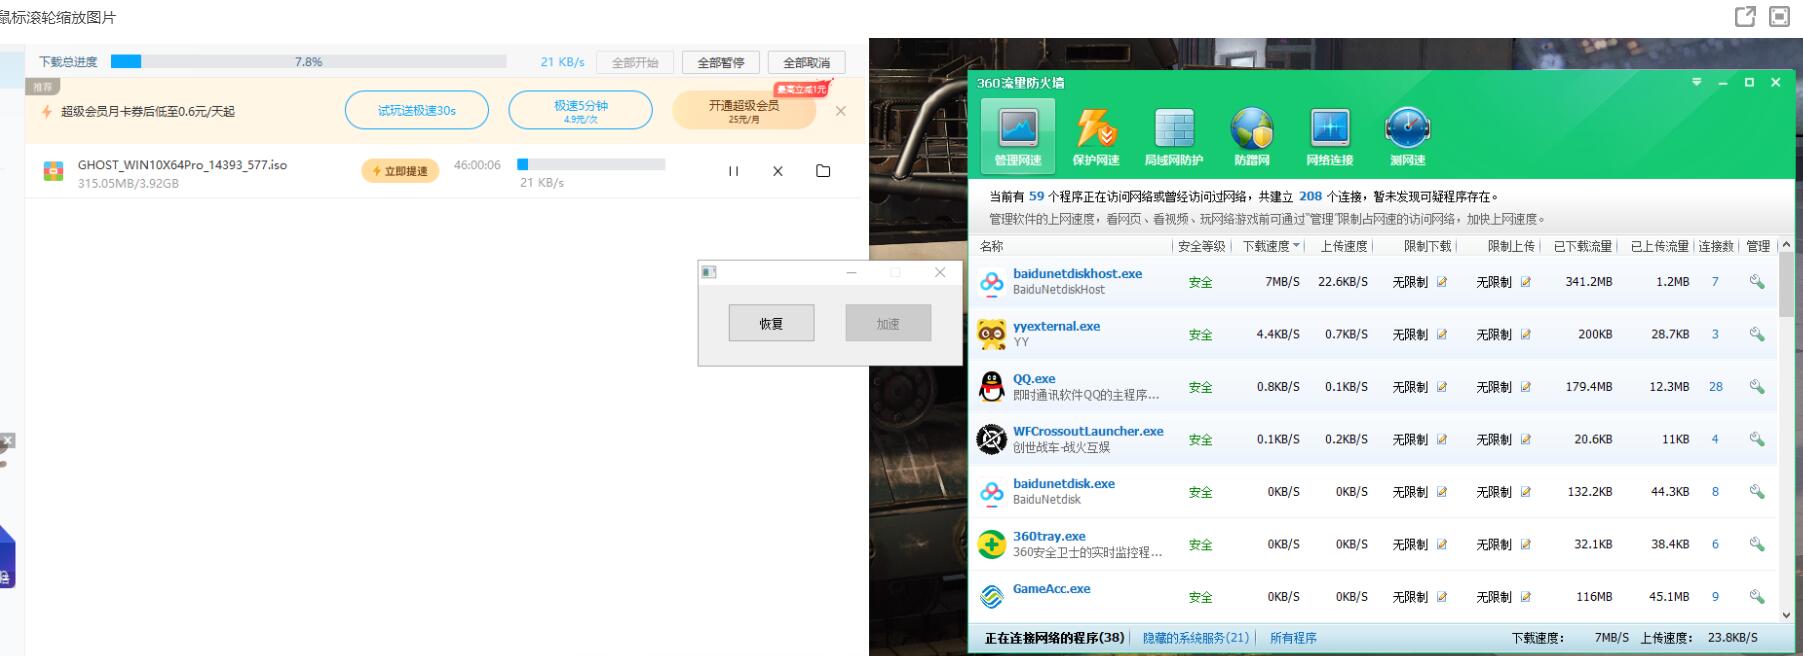The width and height of the screenshot is (1803, 656).
Task: Select WFCrossoutLauncher.exe process name
Action: [1088, 431]
